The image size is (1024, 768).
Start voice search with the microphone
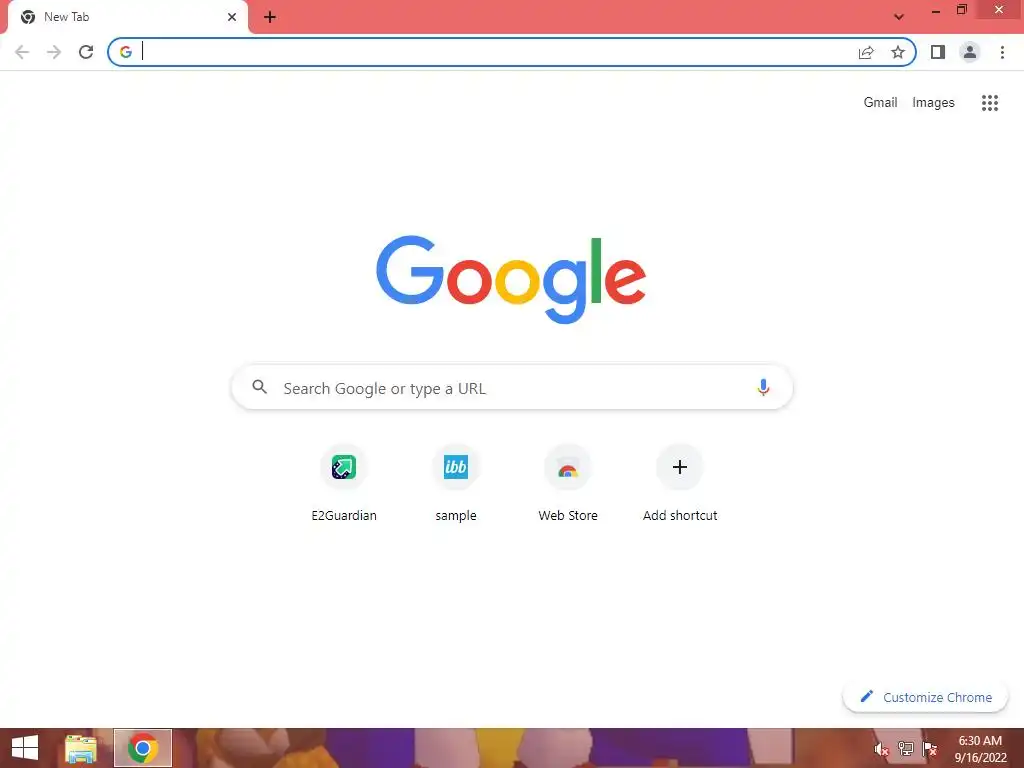(763, 387)
